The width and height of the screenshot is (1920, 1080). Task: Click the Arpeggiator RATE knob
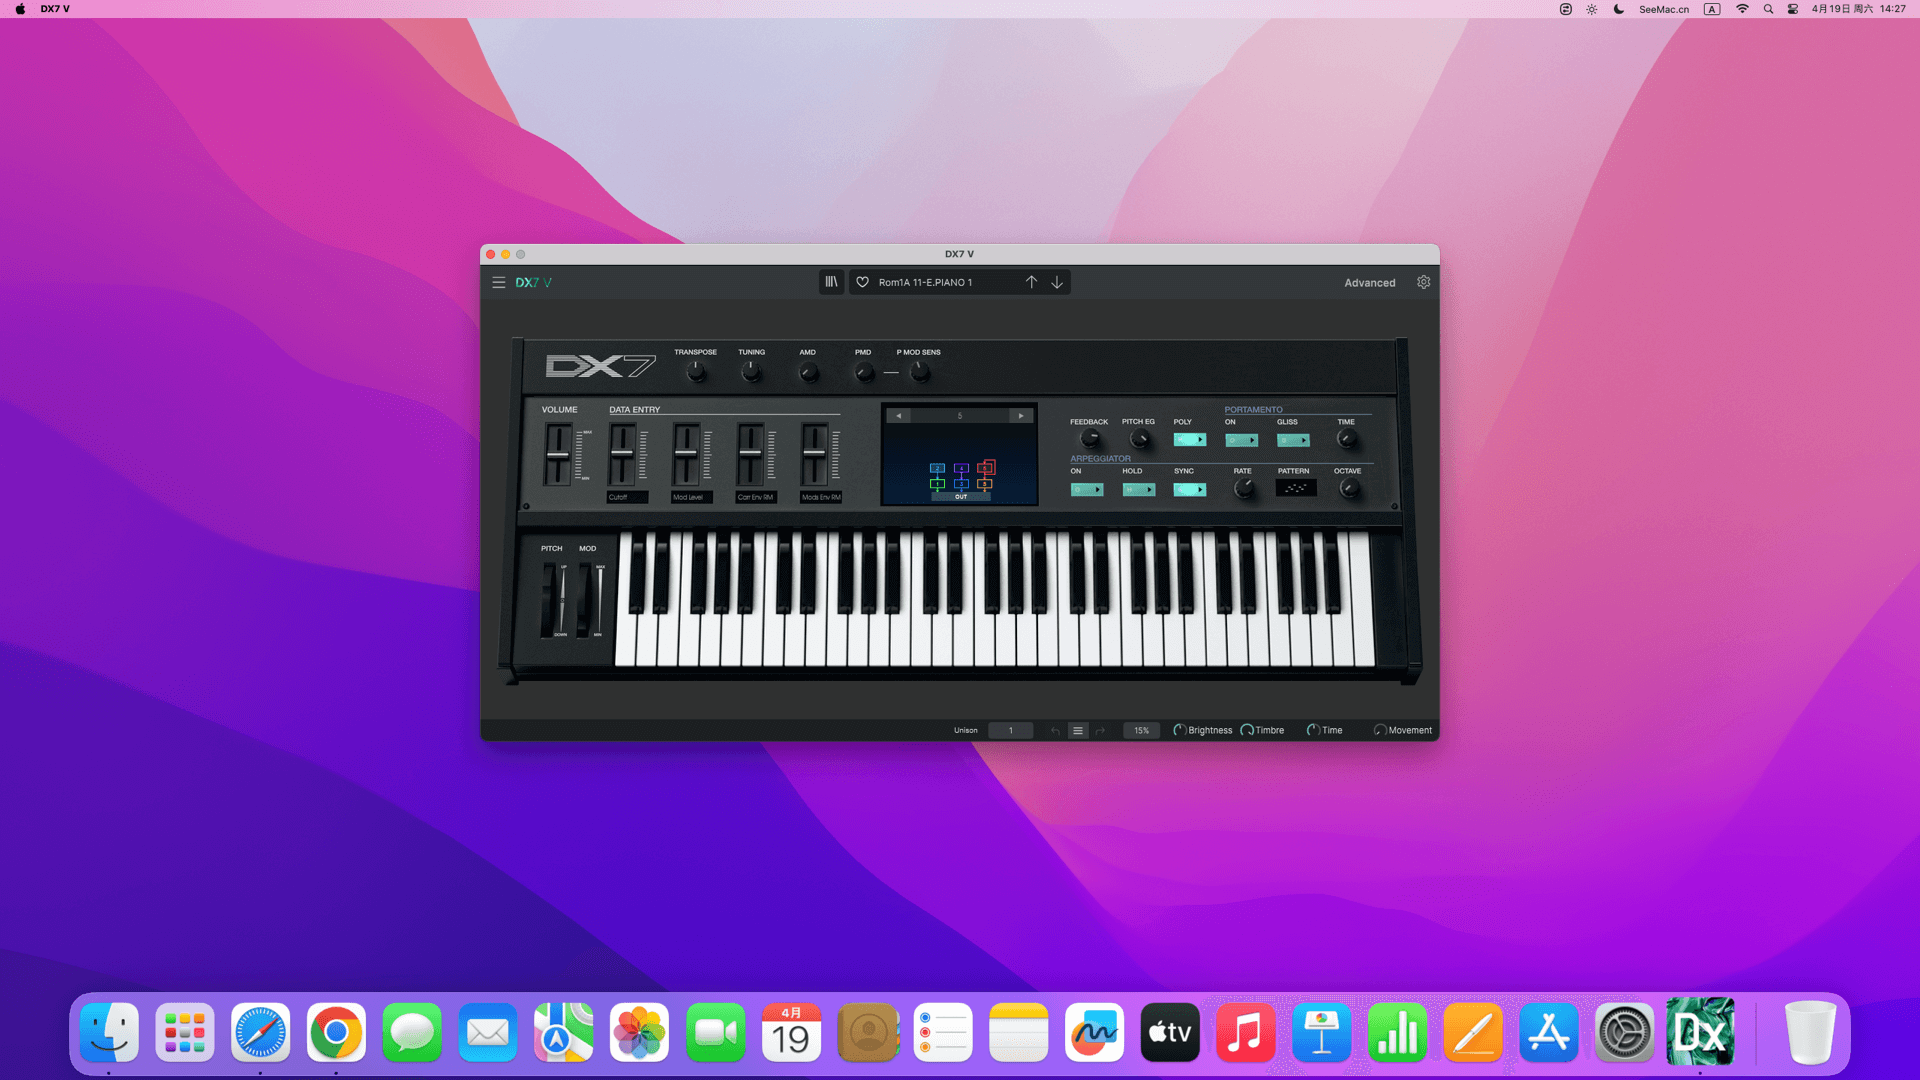[x=1244, y=488]
